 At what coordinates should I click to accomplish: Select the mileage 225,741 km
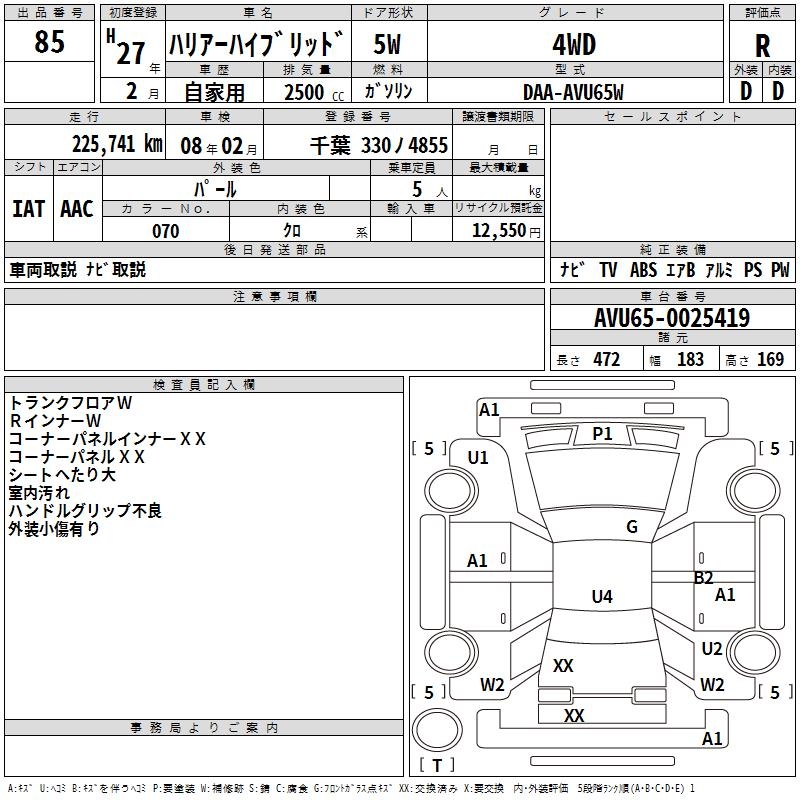point(117,144)
